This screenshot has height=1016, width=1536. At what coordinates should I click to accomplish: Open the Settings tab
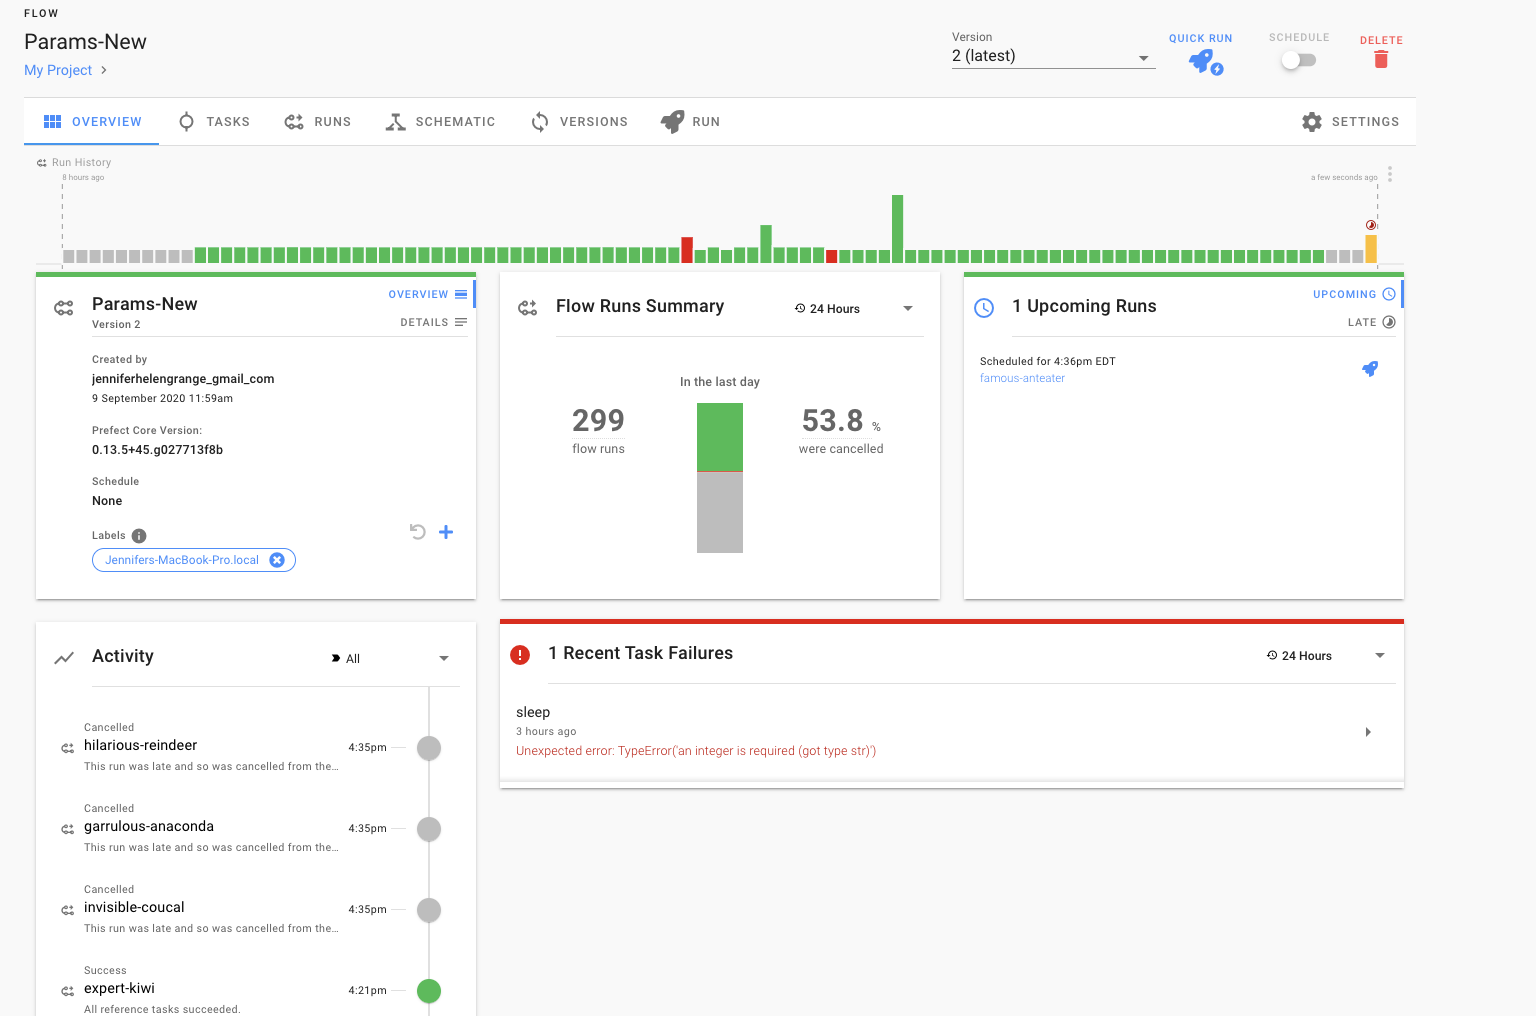click(x=1350, y=122)
